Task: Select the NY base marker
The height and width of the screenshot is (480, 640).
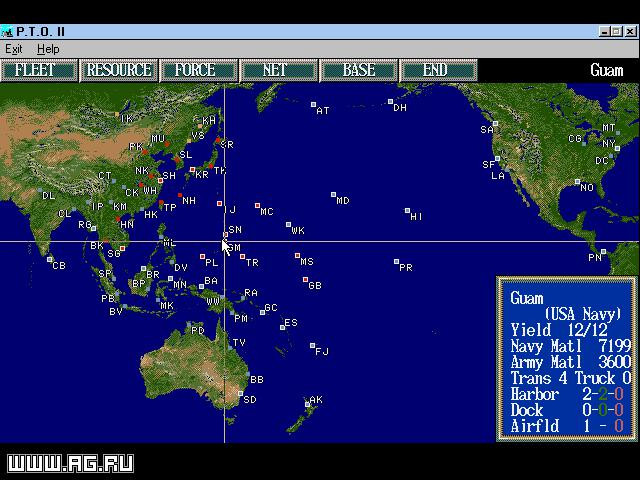Action: [x=618, y=149]
